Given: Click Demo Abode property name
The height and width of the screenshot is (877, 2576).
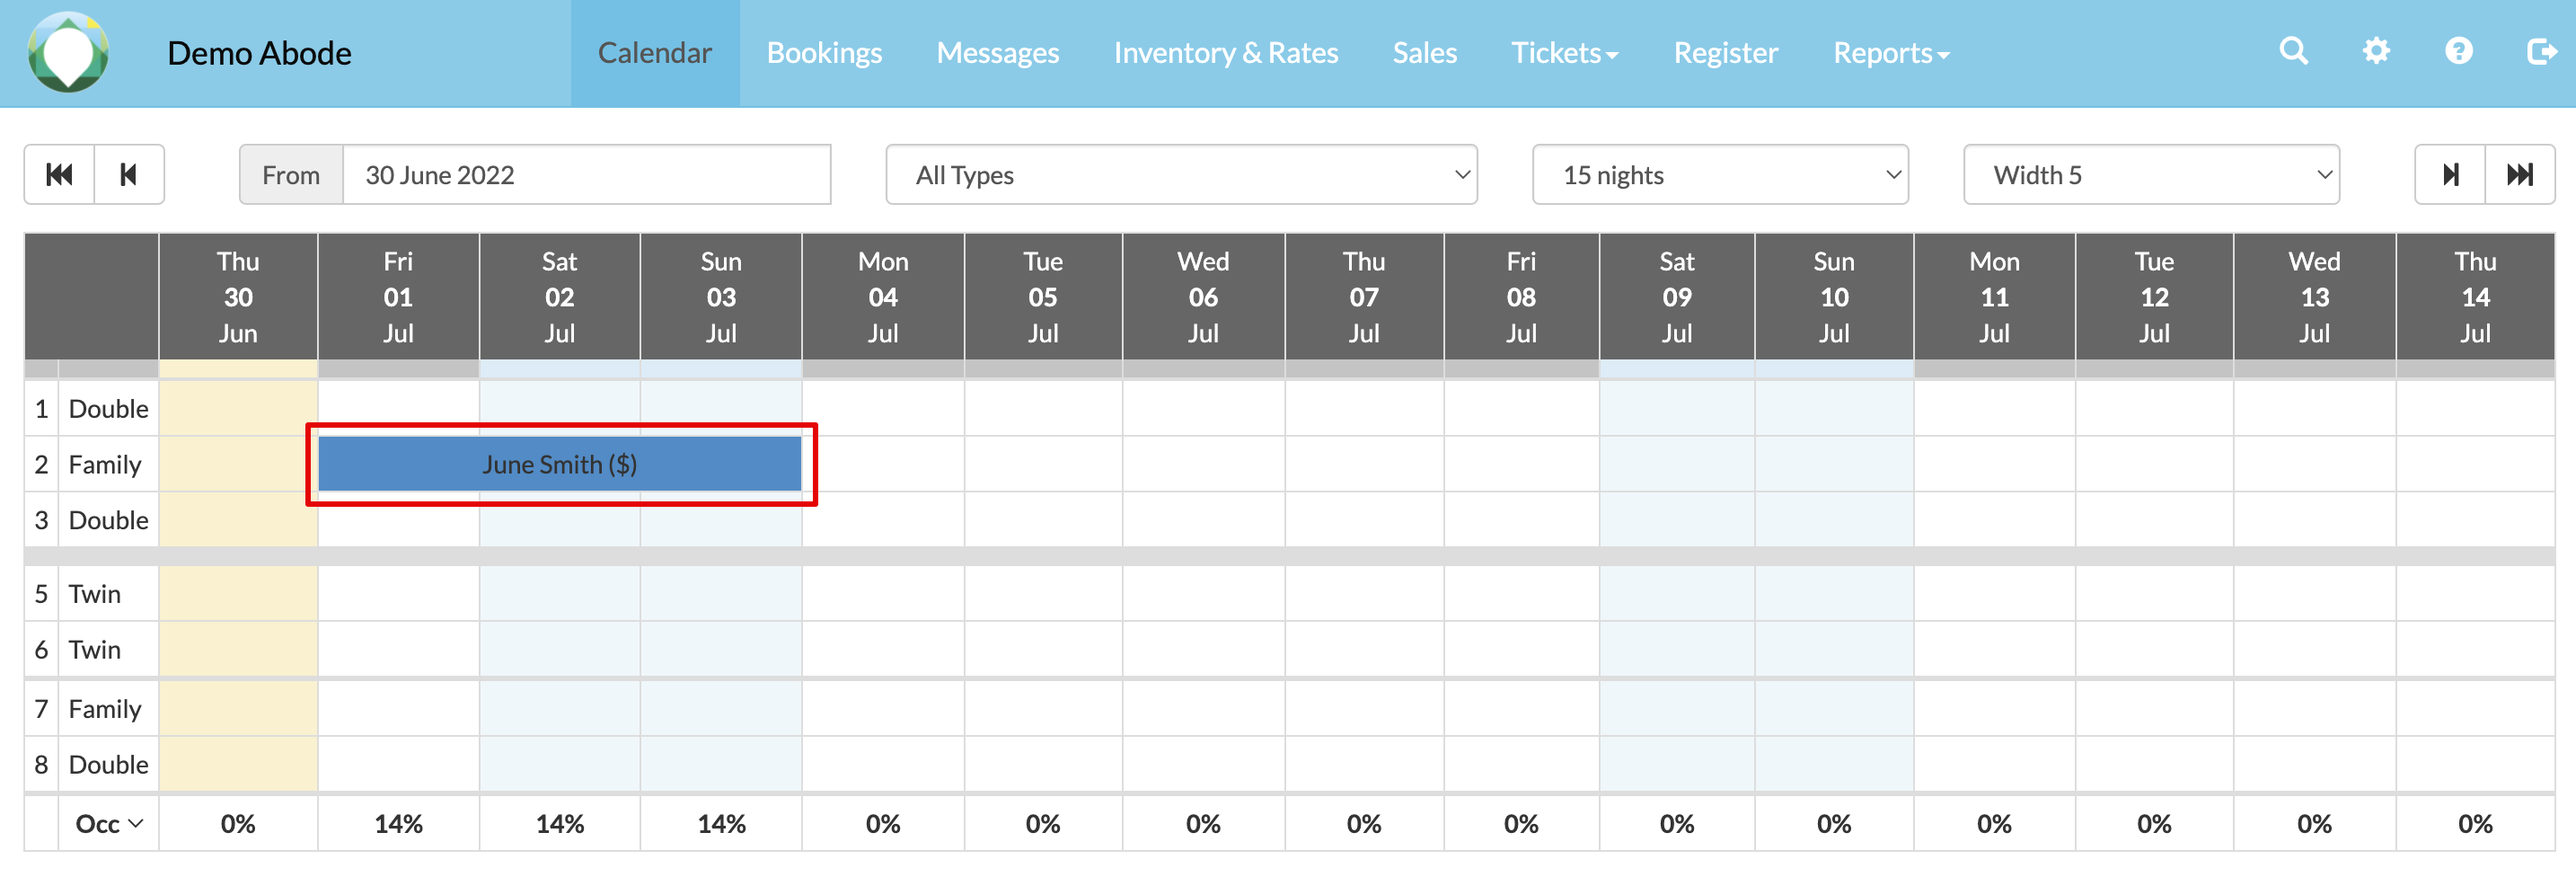Looking at the screenshot, I should (259, 53).
